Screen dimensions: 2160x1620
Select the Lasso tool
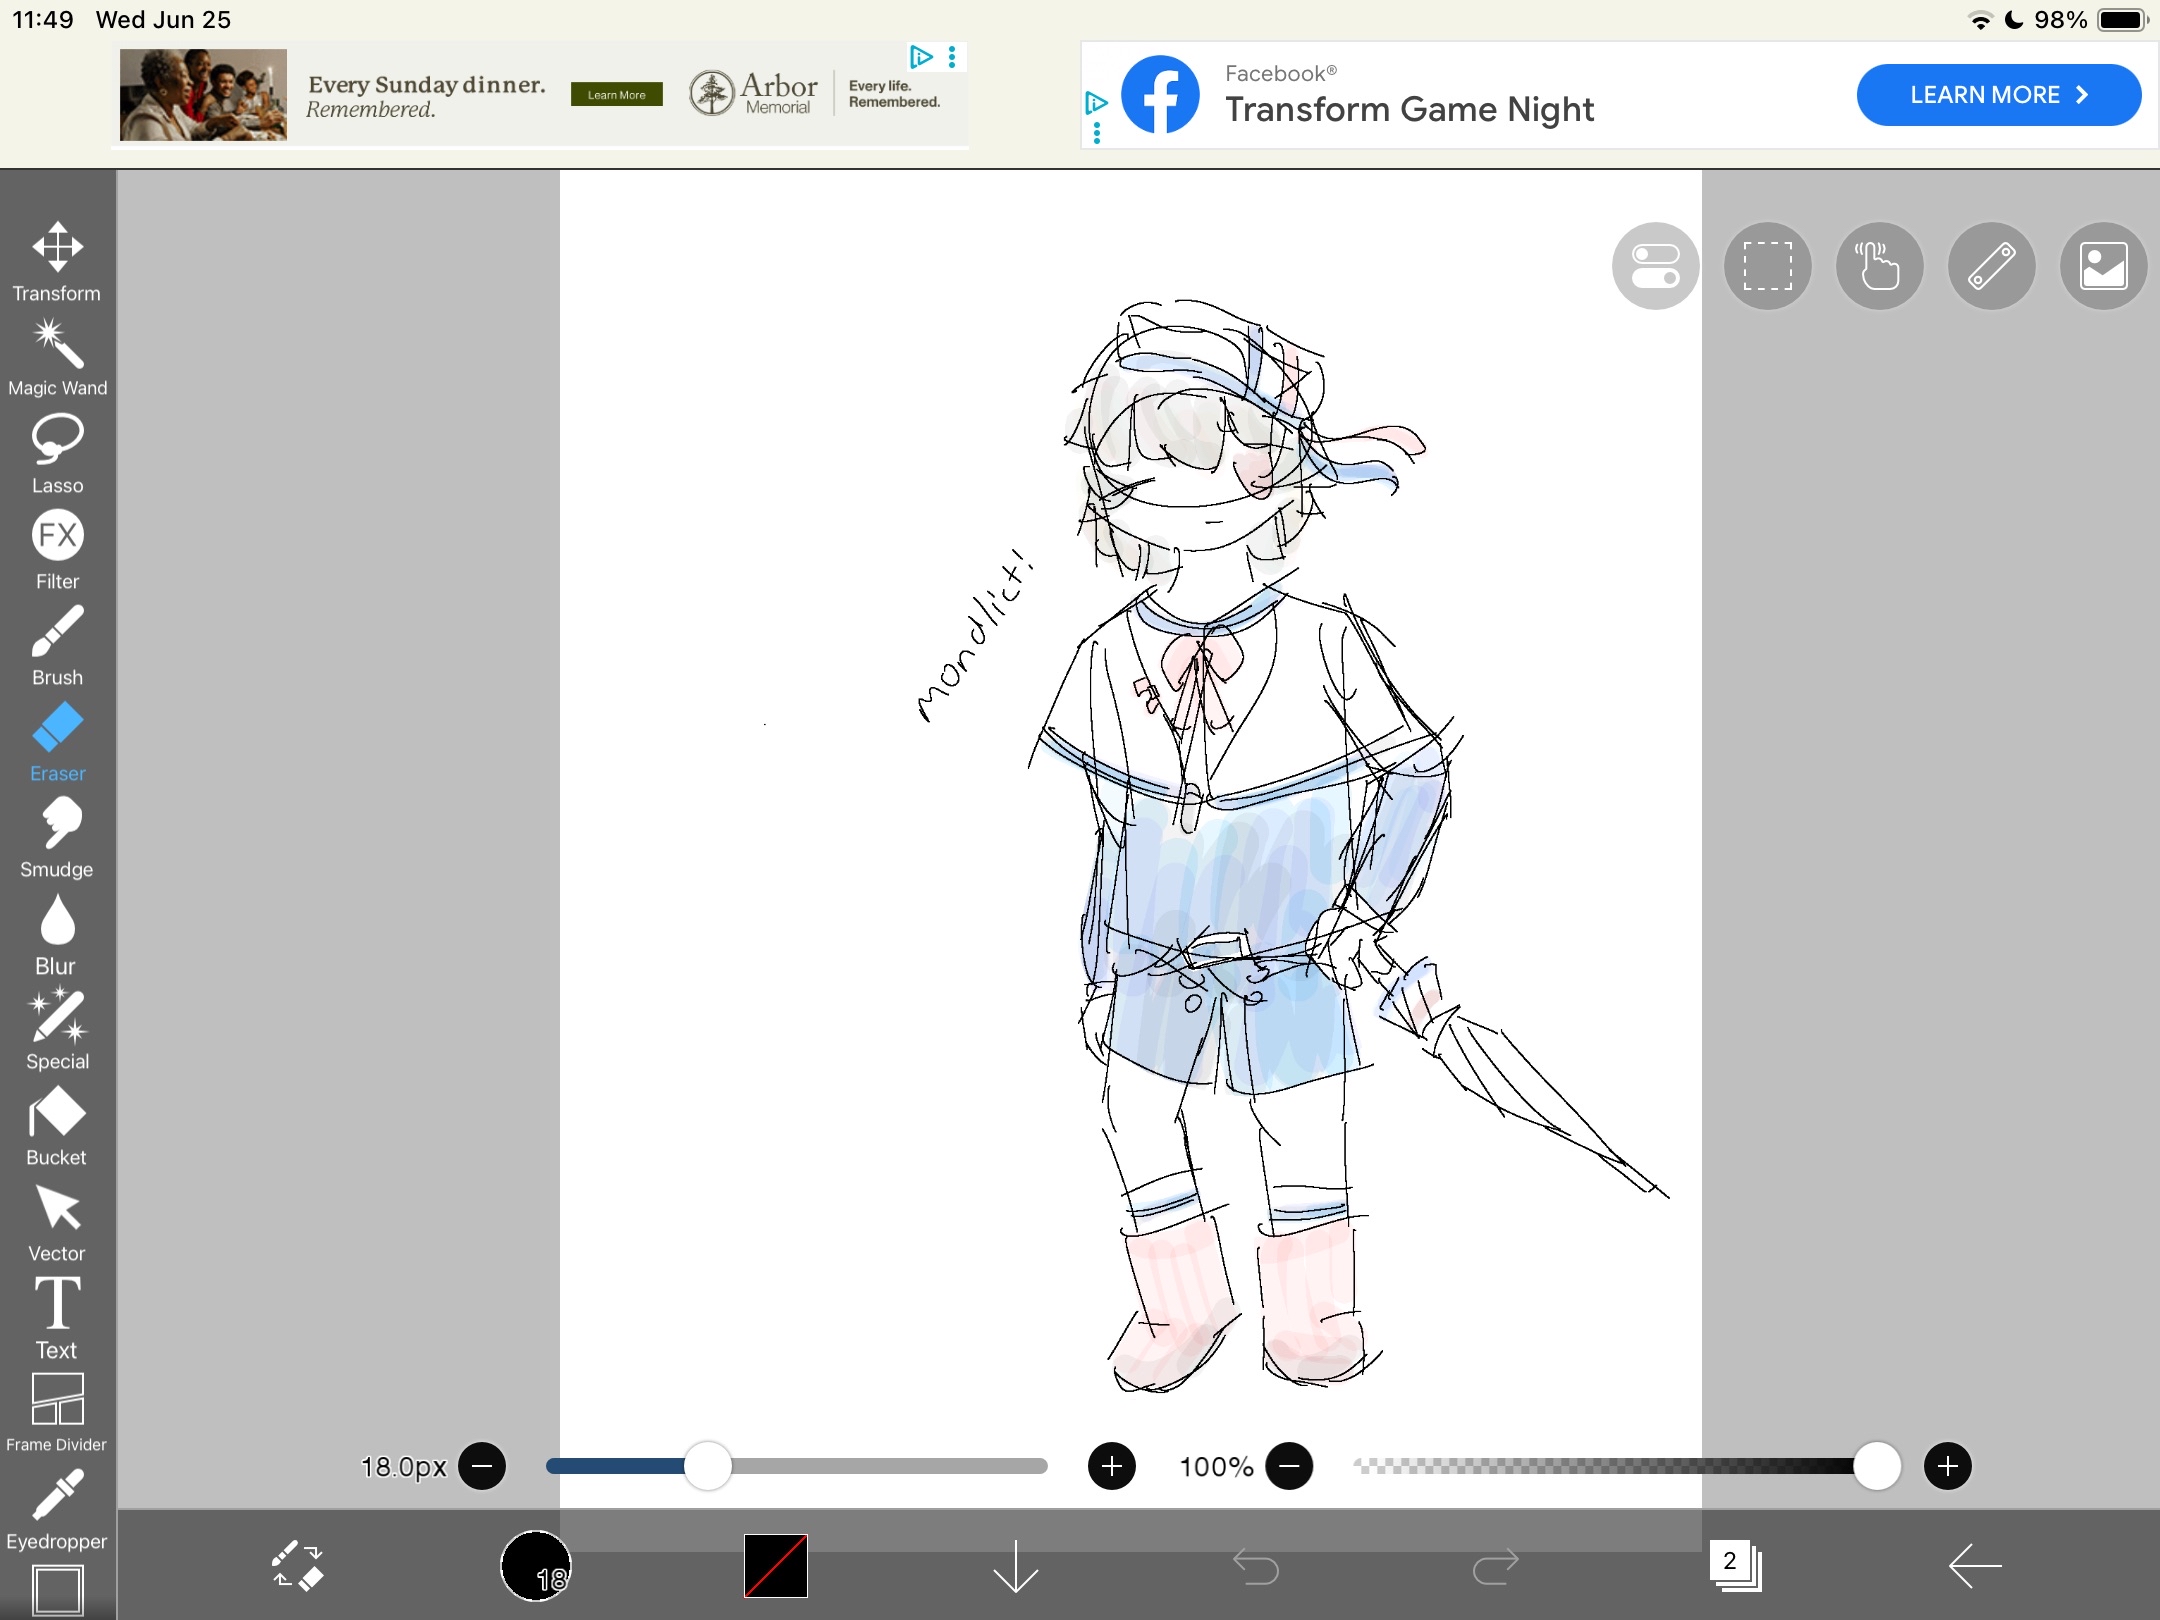[57, 455]
